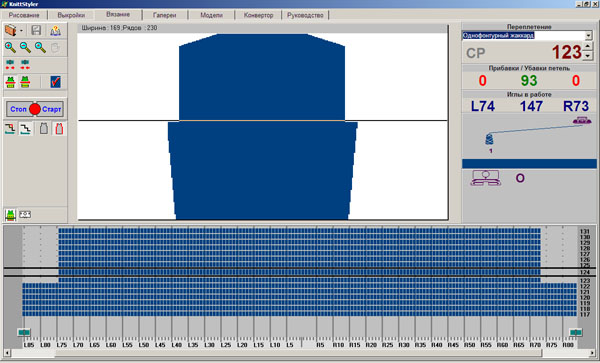Viewport: 600px width, 363px height.
Task: Click the left teal carriage marker on needle bed
Action: (24, 332)
